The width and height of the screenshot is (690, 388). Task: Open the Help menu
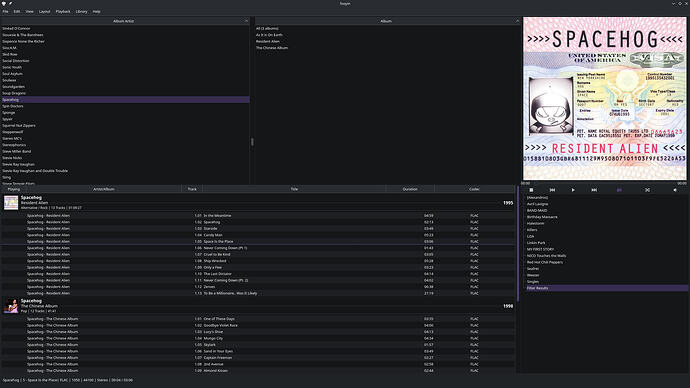(96, 11)
